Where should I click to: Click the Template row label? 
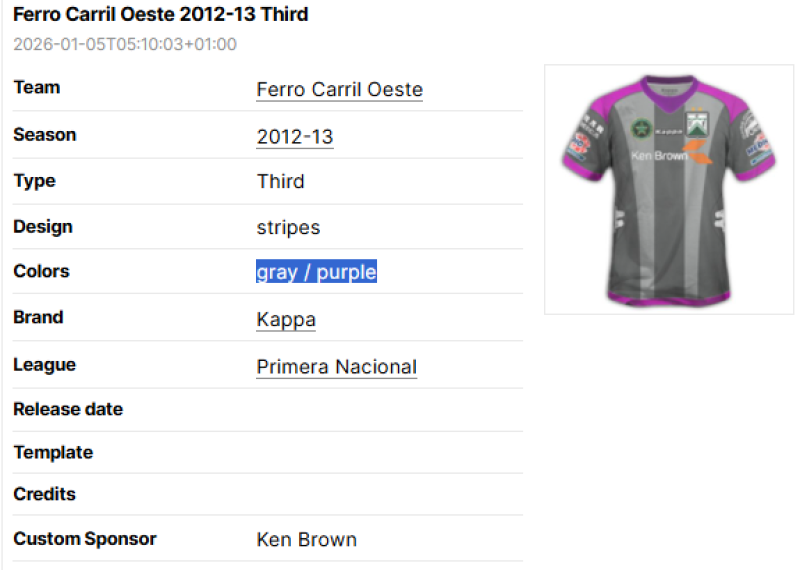(x=53, y=453)
